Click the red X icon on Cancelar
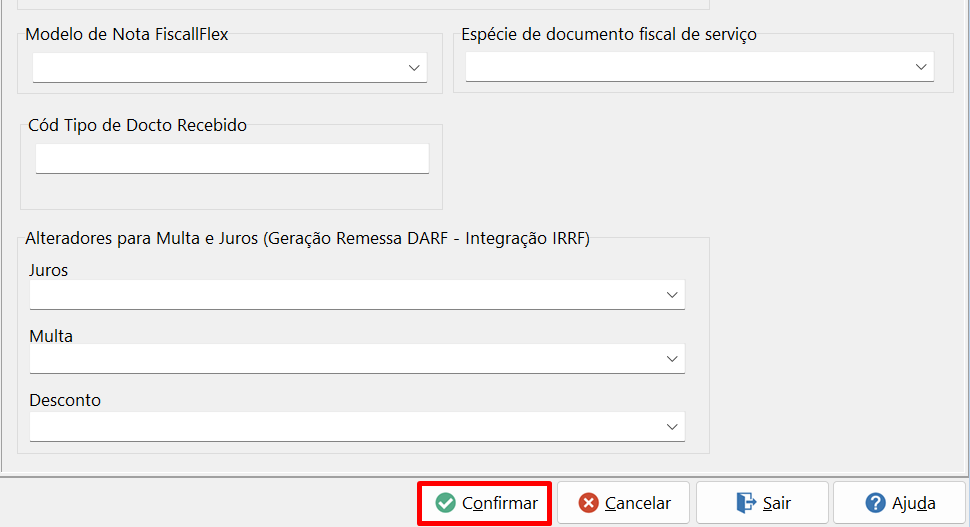 click(x=588, y=503)
